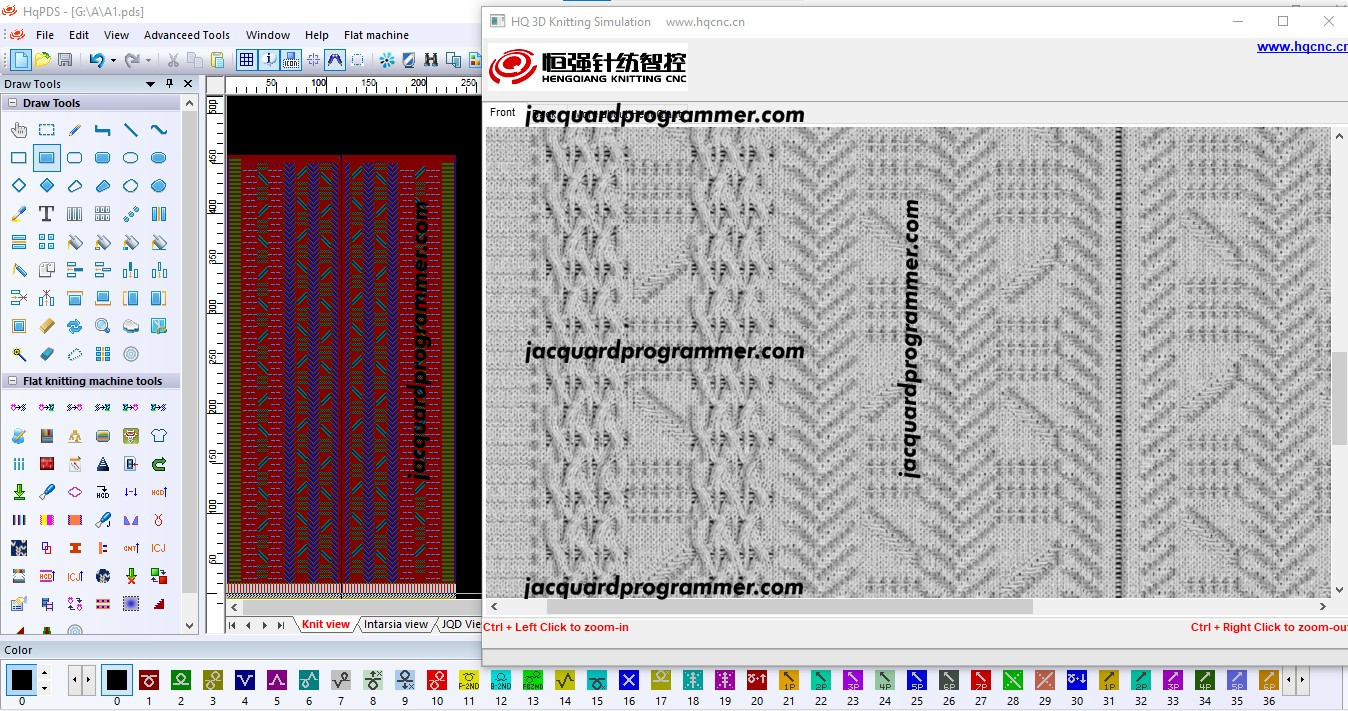Open the Draw Tools panel options dropdown

tap(151, 84)
